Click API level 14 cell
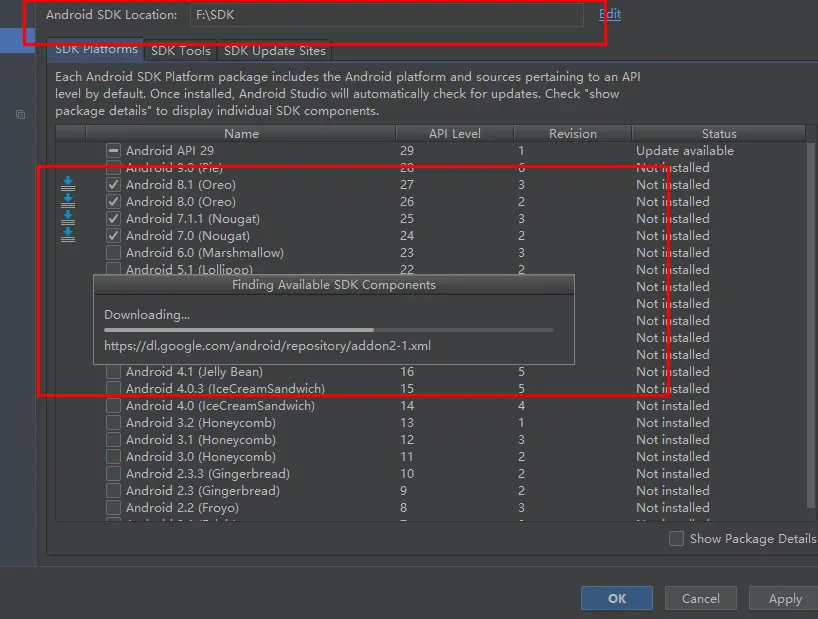Image resolution: width=818 pixels, height=619 pixels. [406, 406]
